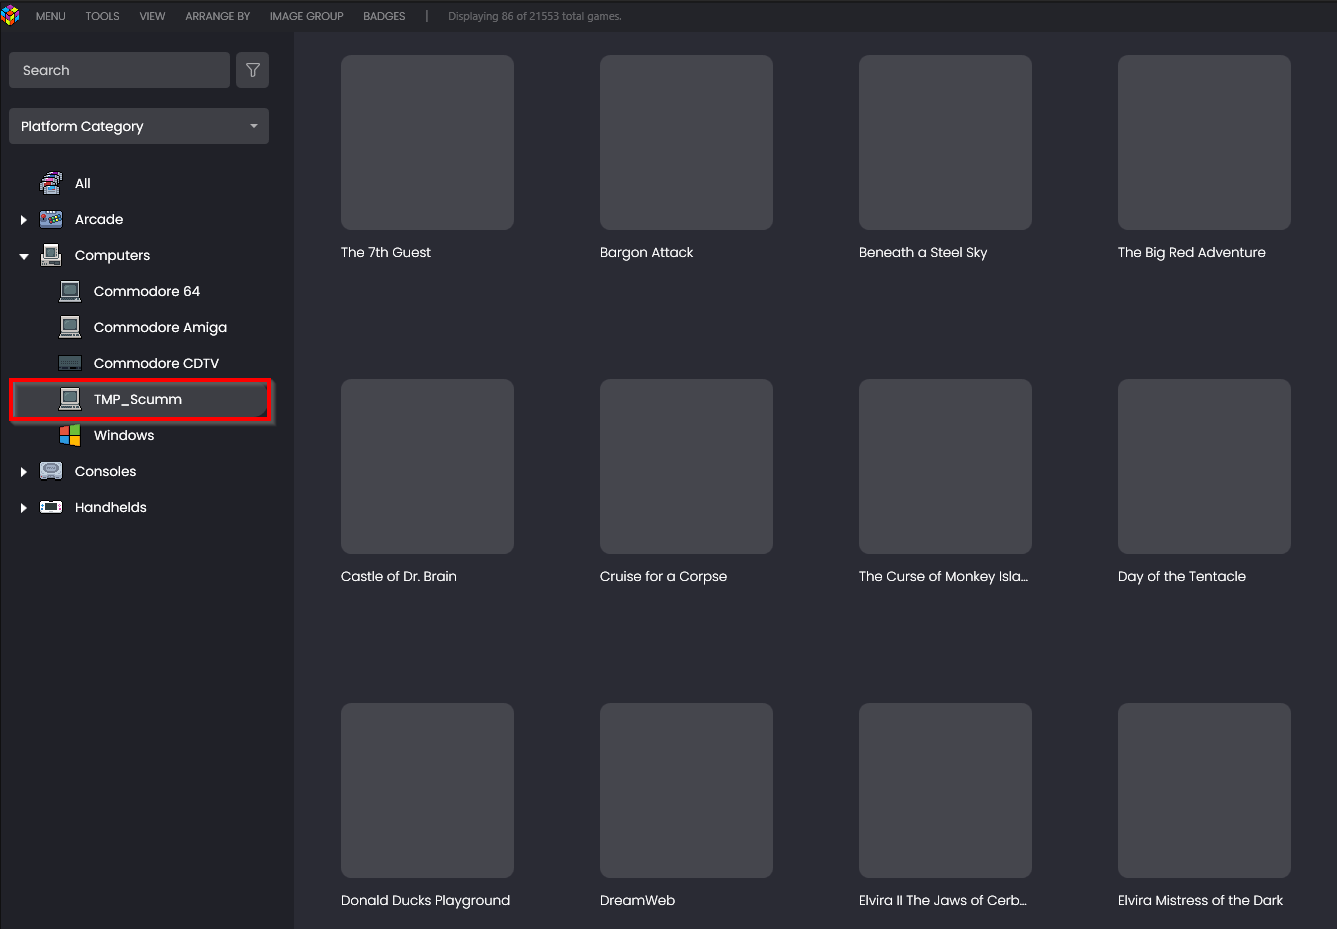Click 'Castle of Dr. Brain' title text

tap(398, 576)
